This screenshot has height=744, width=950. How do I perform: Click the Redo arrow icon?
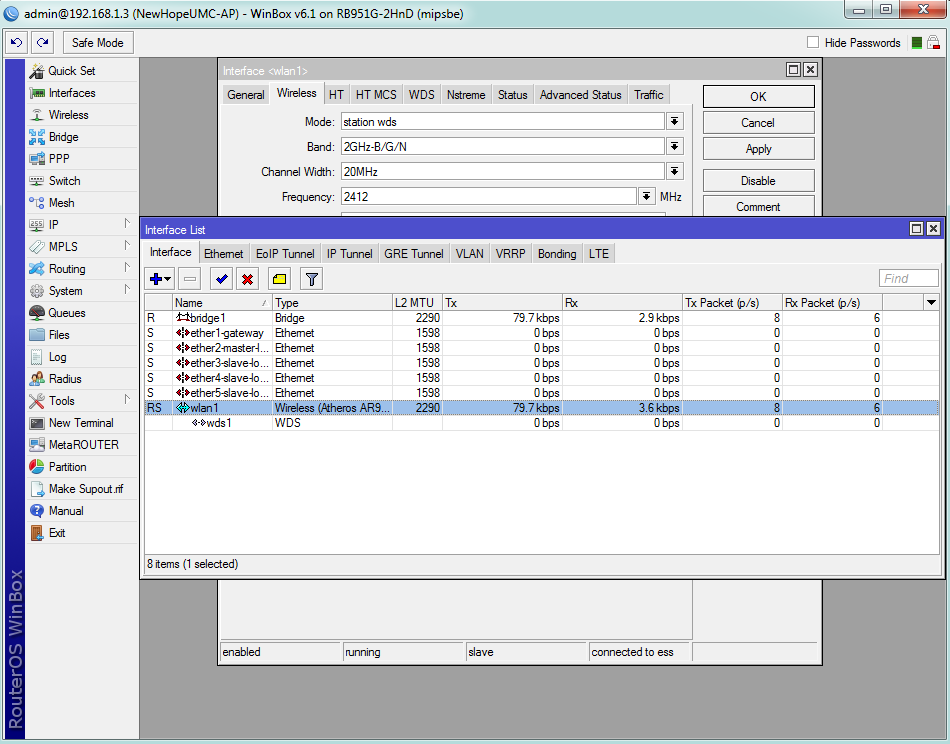[x=41, y=42]
